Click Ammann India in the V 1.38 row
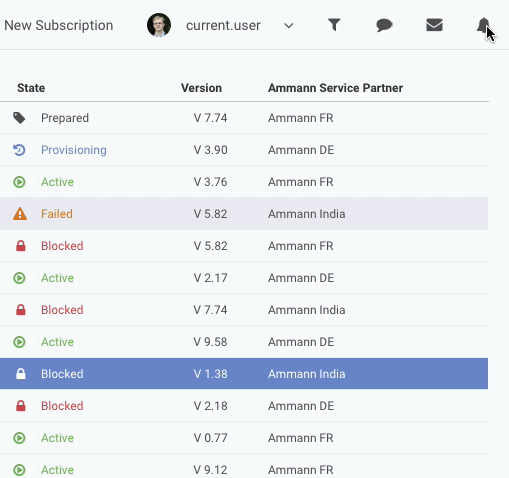This screenshot has width=509, height=478. coord(307,374)
